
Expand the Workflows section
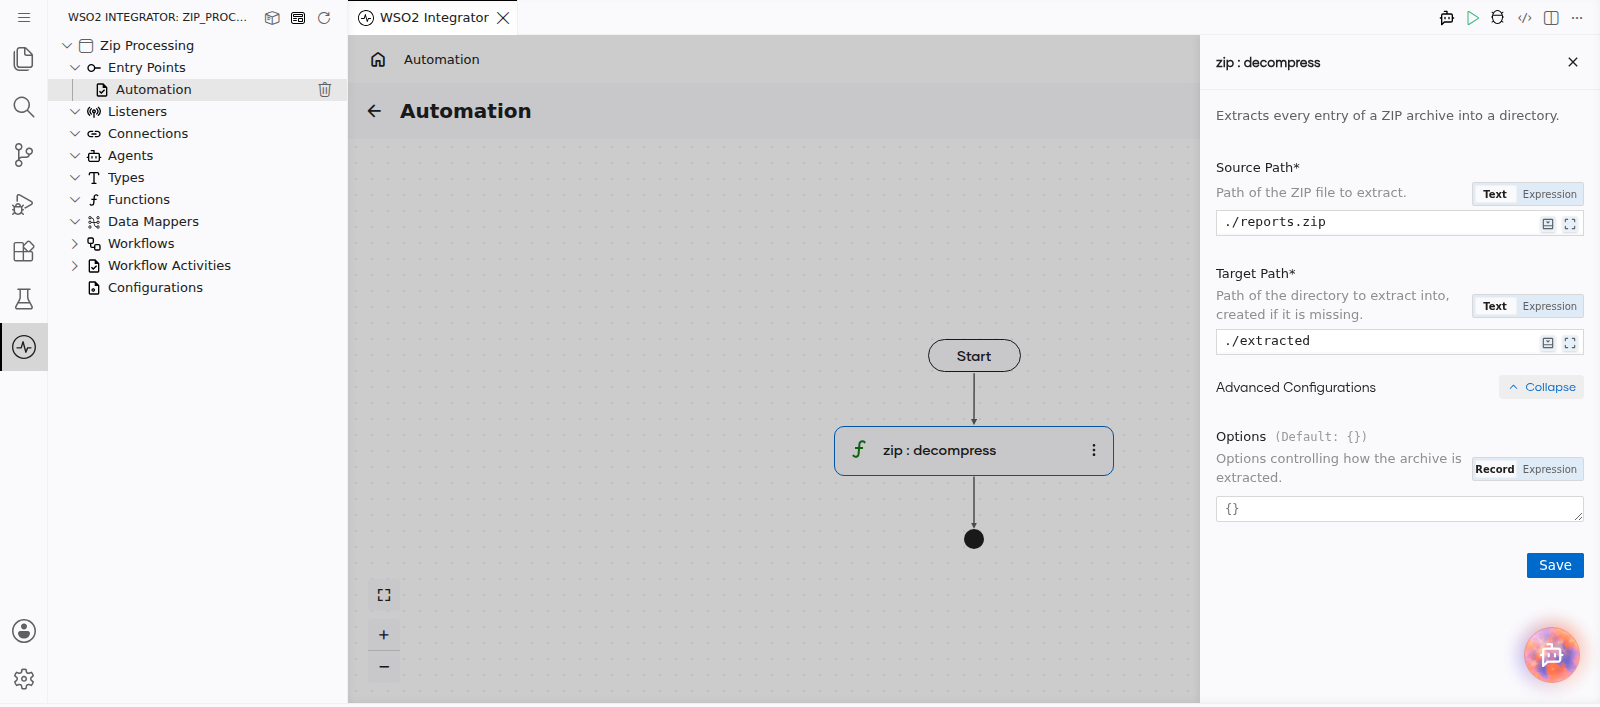point(75,244)
